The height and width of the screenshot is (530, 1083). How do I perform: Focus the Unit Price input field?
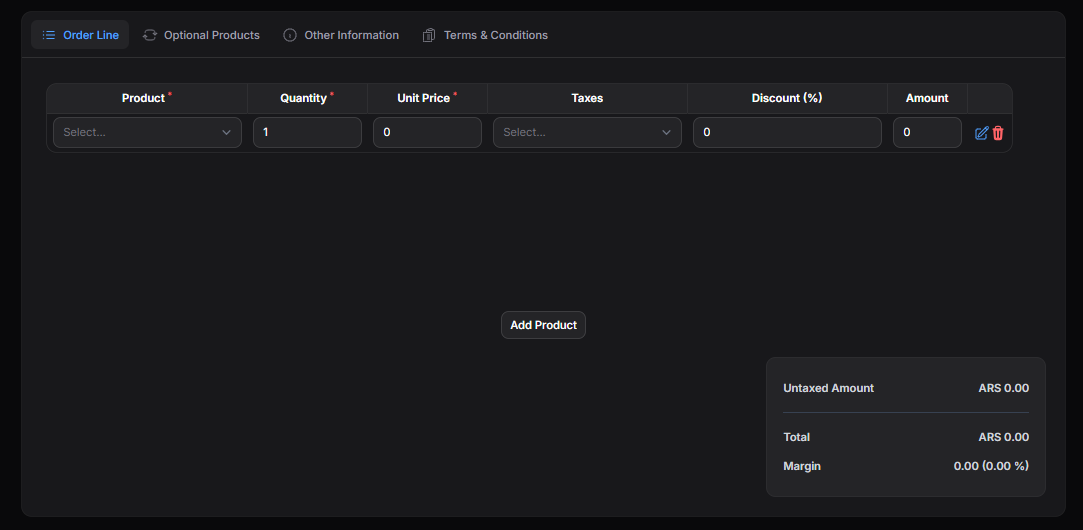(x=428, y=132)
